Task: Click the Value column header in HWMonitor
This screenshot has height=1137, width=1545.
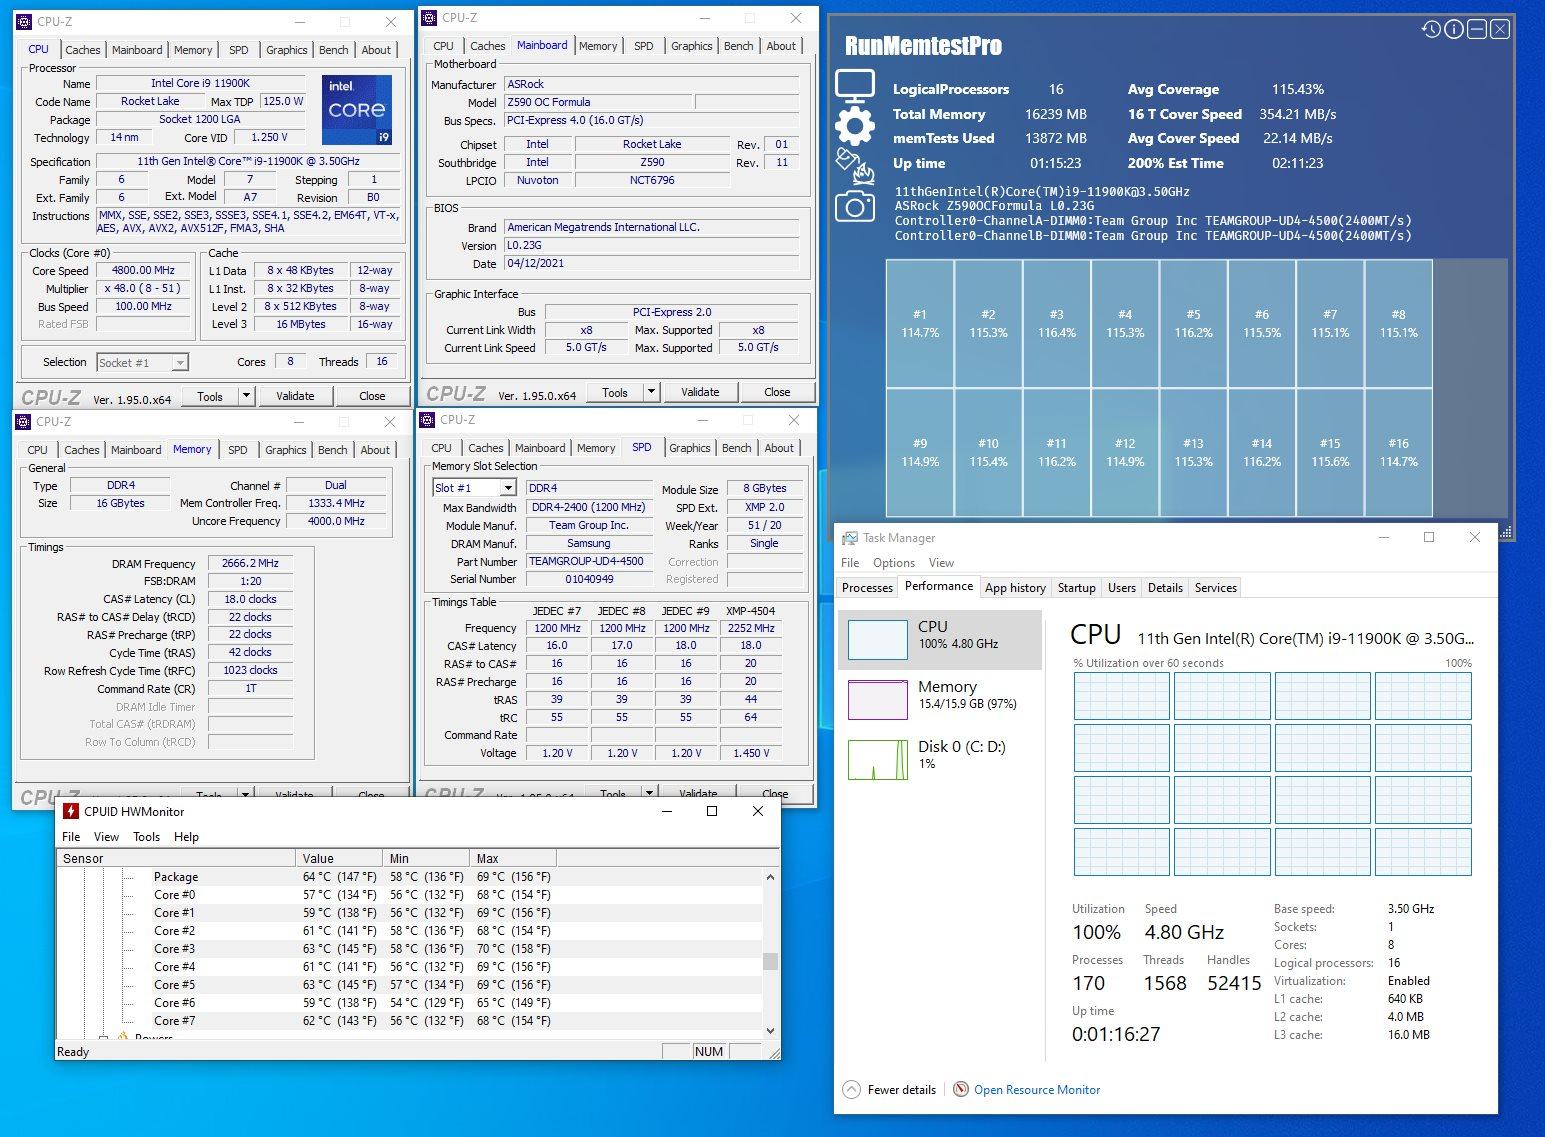Action: point(339,858)
